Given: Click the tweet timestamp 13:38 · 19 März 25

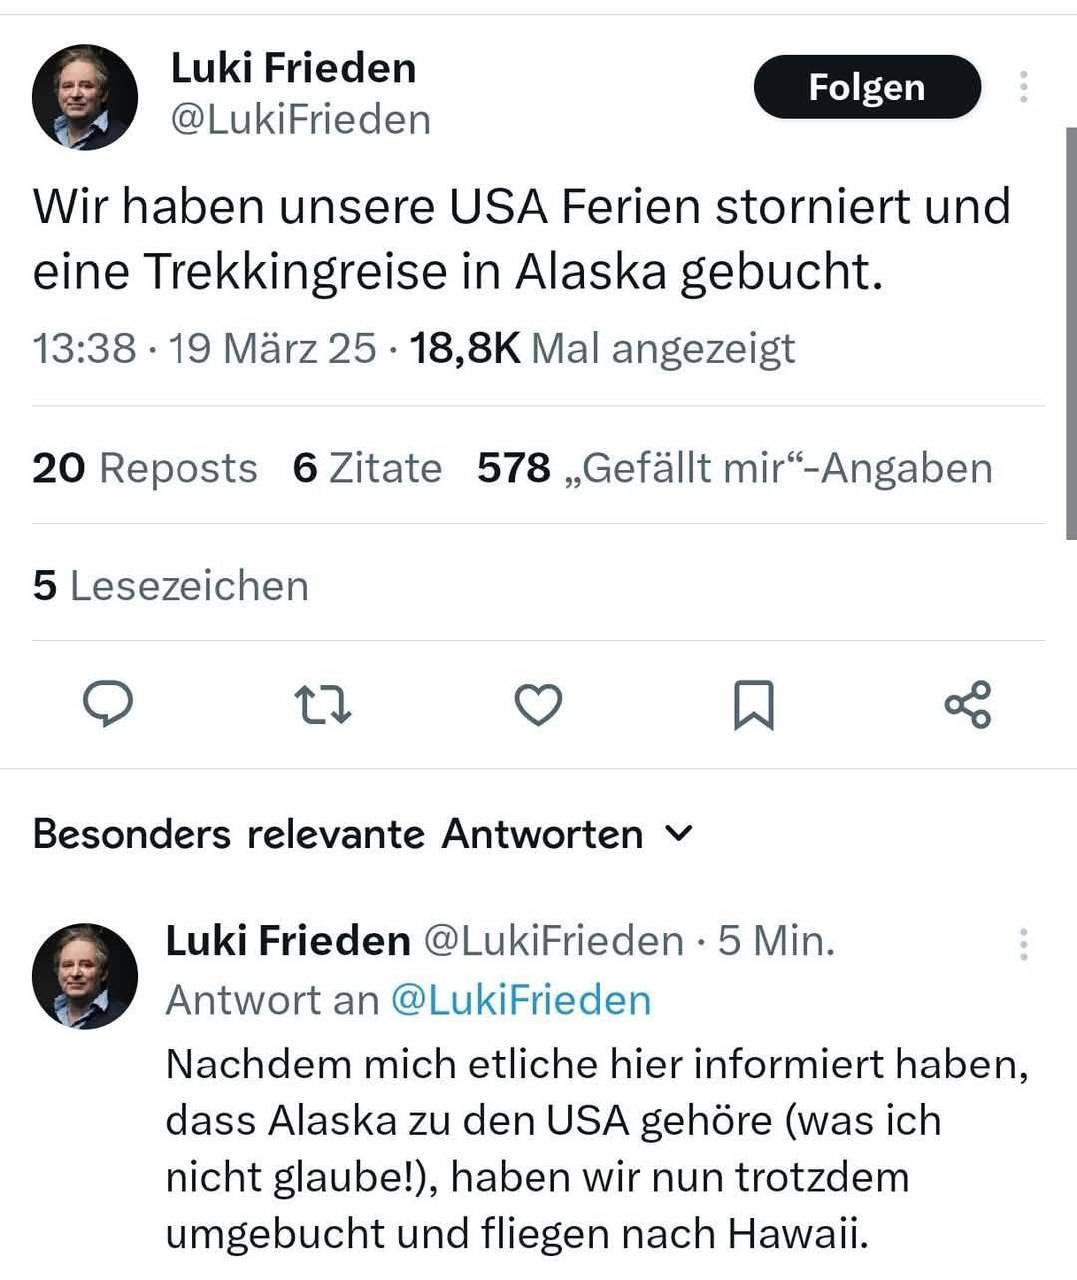Looking at the screenshot, I should click(204, 348).
